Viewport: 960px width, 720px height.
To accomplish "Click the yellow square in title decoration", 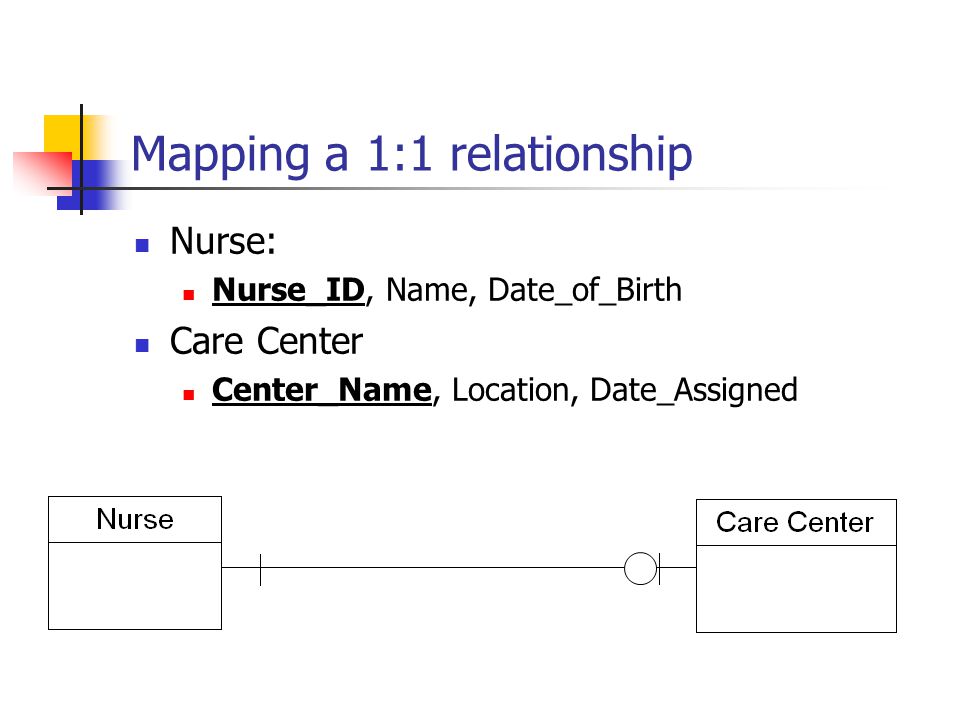I will tap(62, 134).
